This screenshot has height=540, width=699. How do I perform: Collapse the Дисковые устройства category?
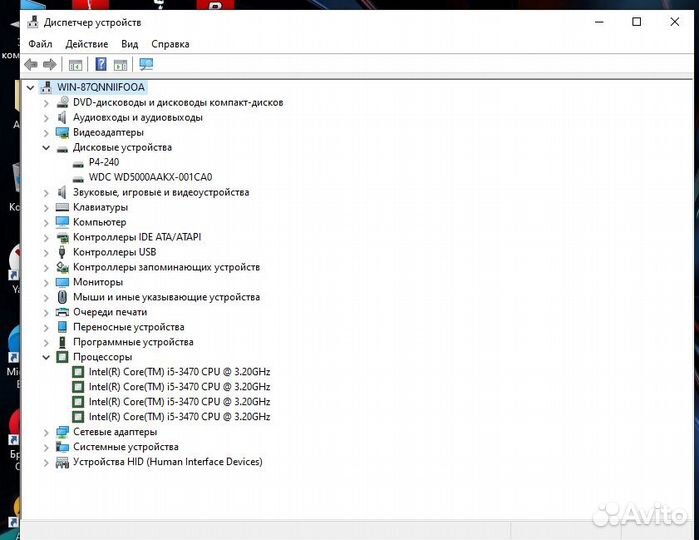click(46, 148)
